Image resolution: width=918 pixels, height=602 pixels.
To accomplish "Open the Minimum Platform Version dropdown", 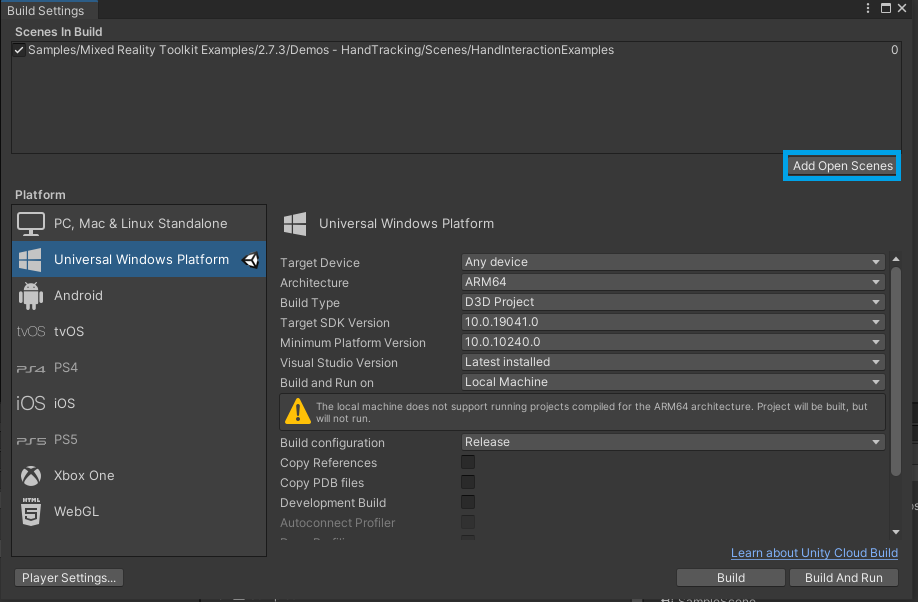I will 673,342.
